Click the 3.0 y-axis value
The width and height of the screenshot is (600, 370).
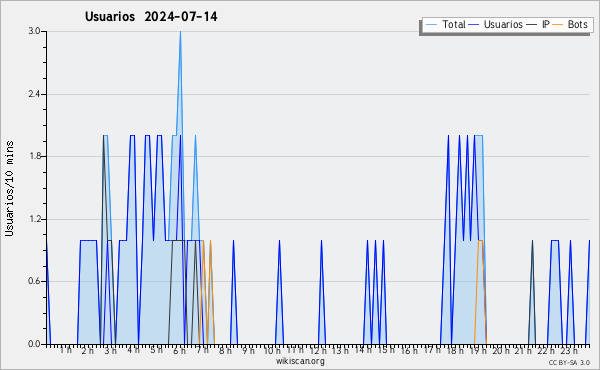click(35, 31)
